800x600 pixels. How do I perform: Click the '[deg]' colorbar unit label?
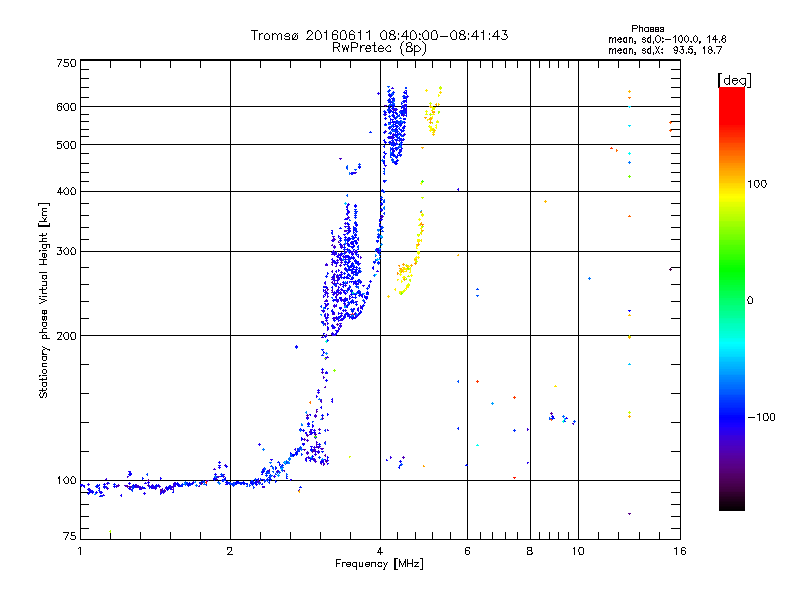pos(734,80)
